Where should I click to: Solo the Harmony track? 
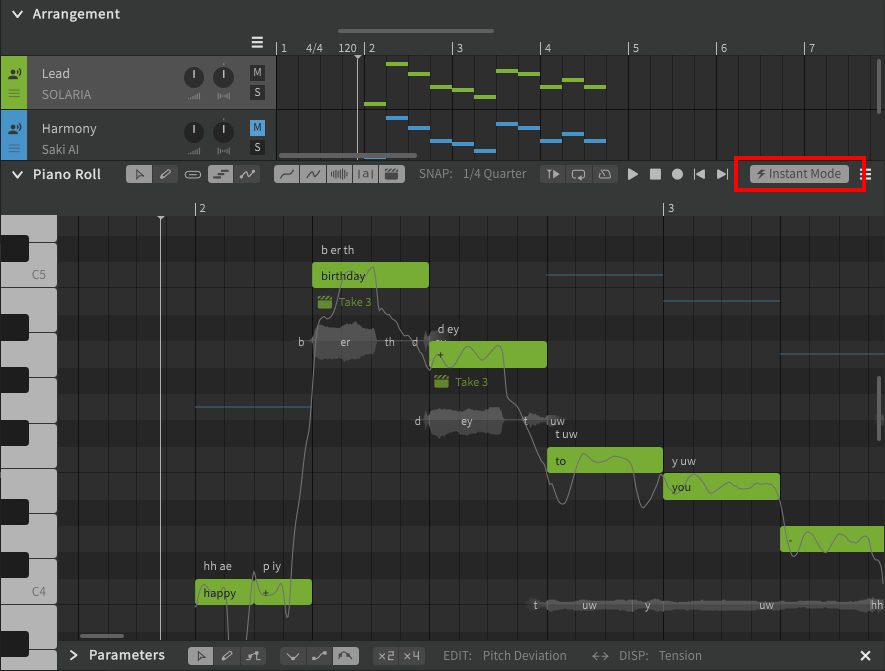tap(256, 146)
